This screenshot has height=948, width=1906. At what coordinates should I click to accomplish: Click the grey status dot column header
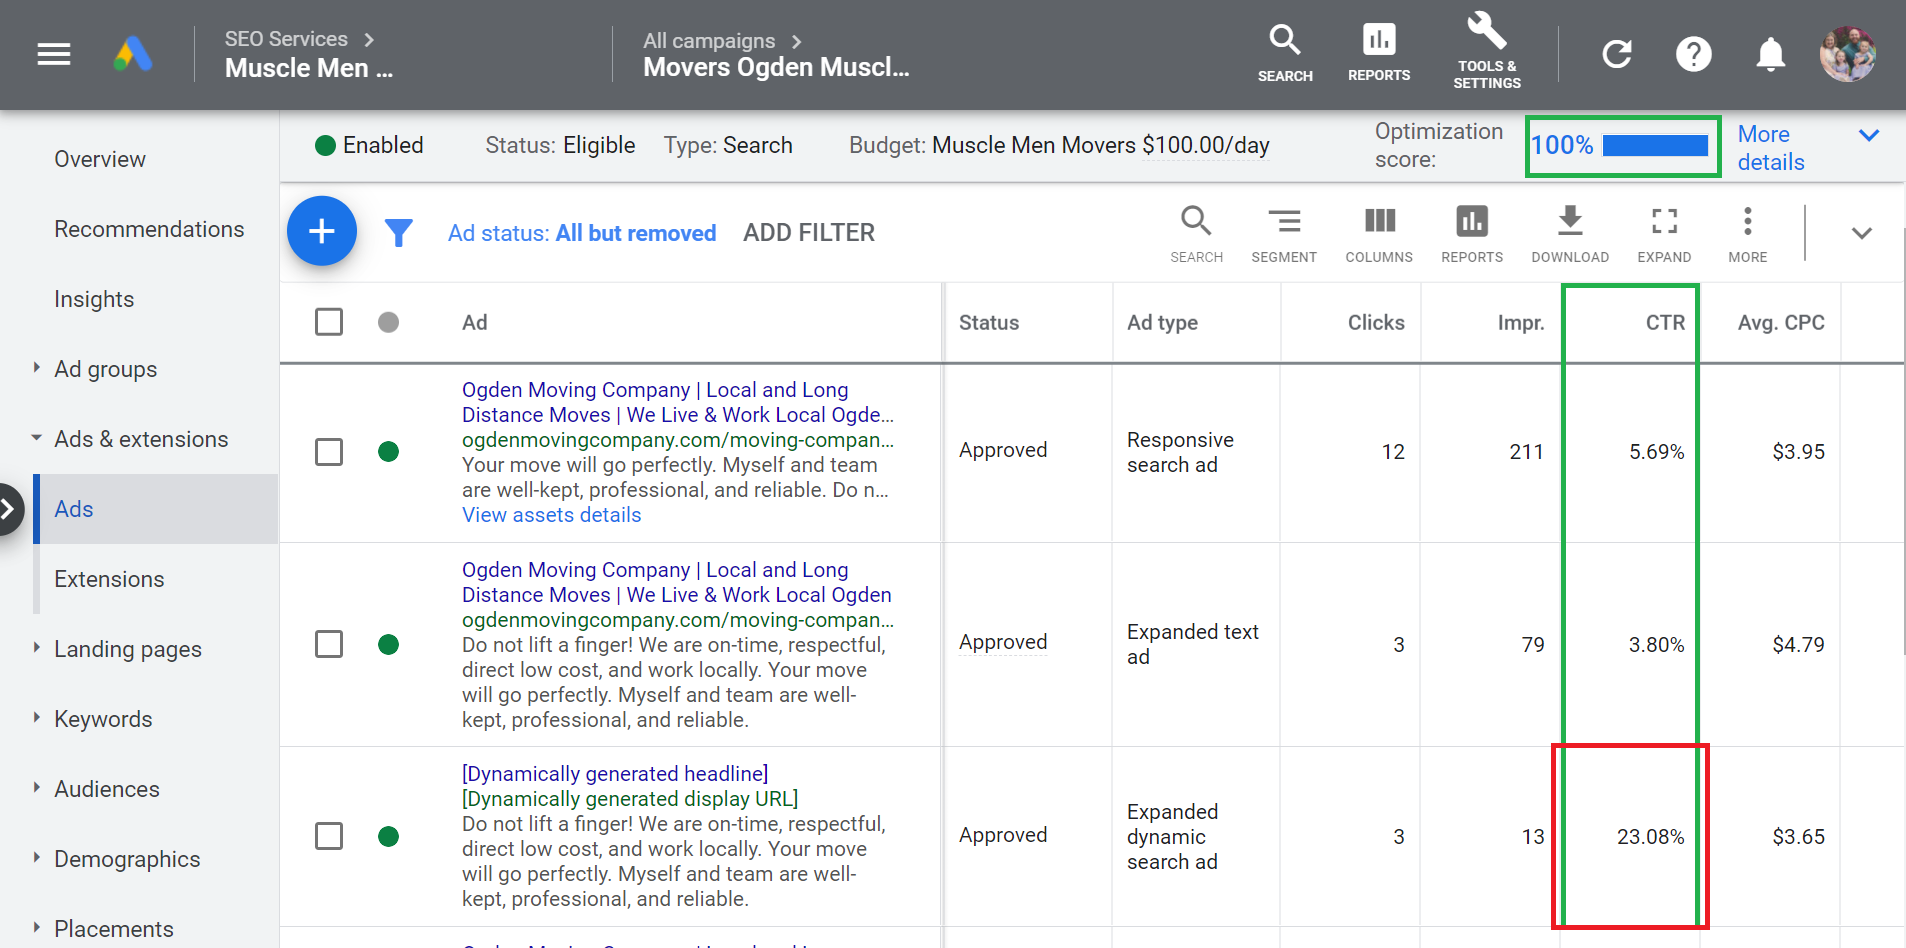(389, 322)
